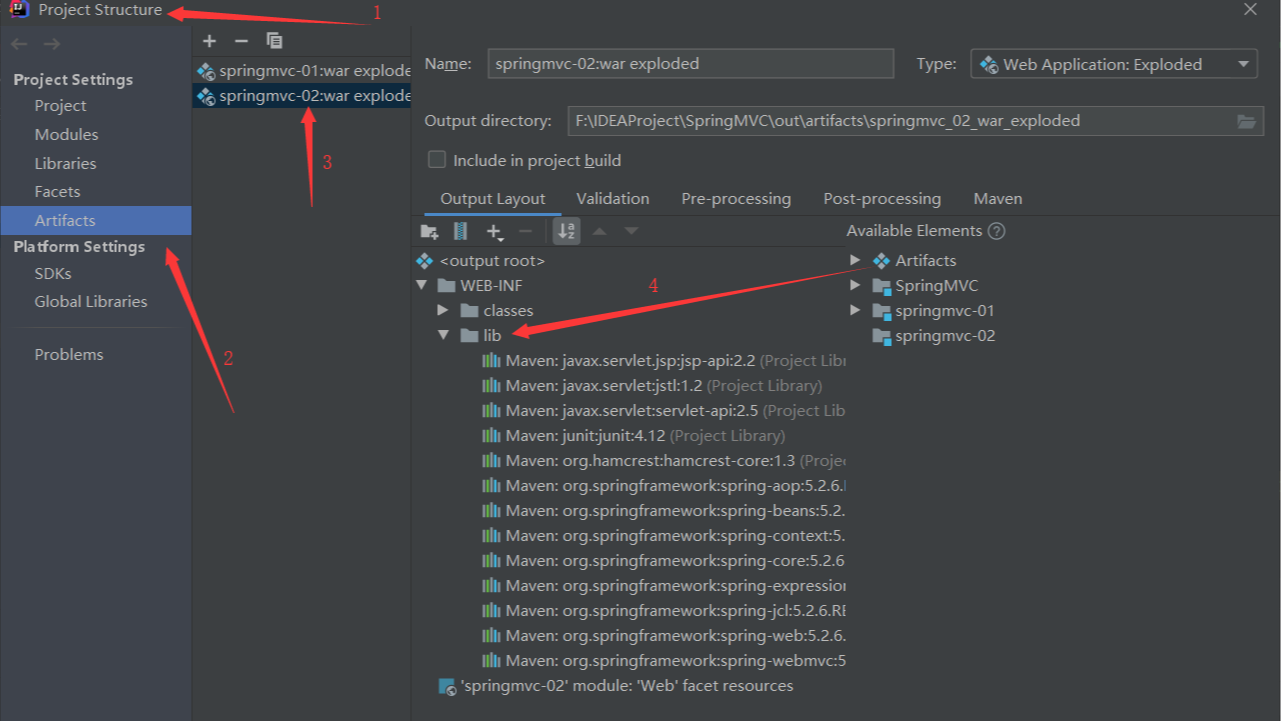The width and height of the screenshot is (1281, 721).
Task: Click the IntelliJ IDEA logo in the title bar
Action: (x=19, y=10)
